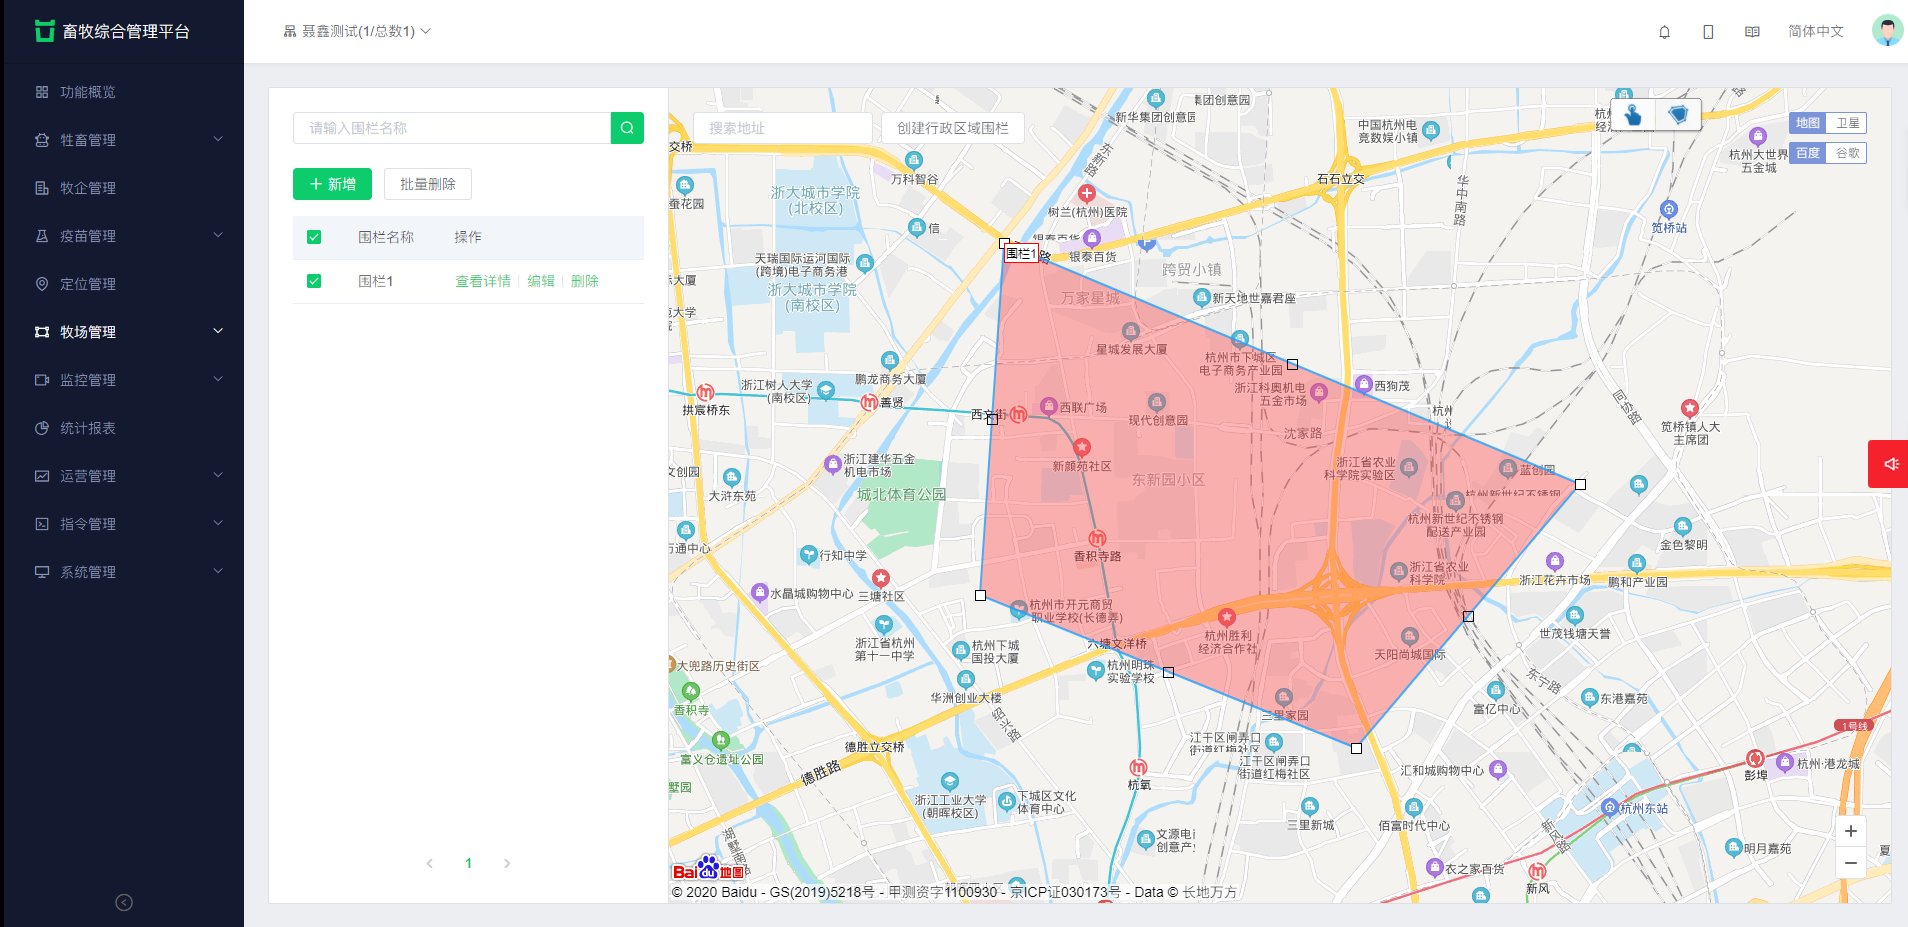This screenshot has width=1908, height=927.
Task: Click the mobile phone icon in header
Action: click(1708, 32)
